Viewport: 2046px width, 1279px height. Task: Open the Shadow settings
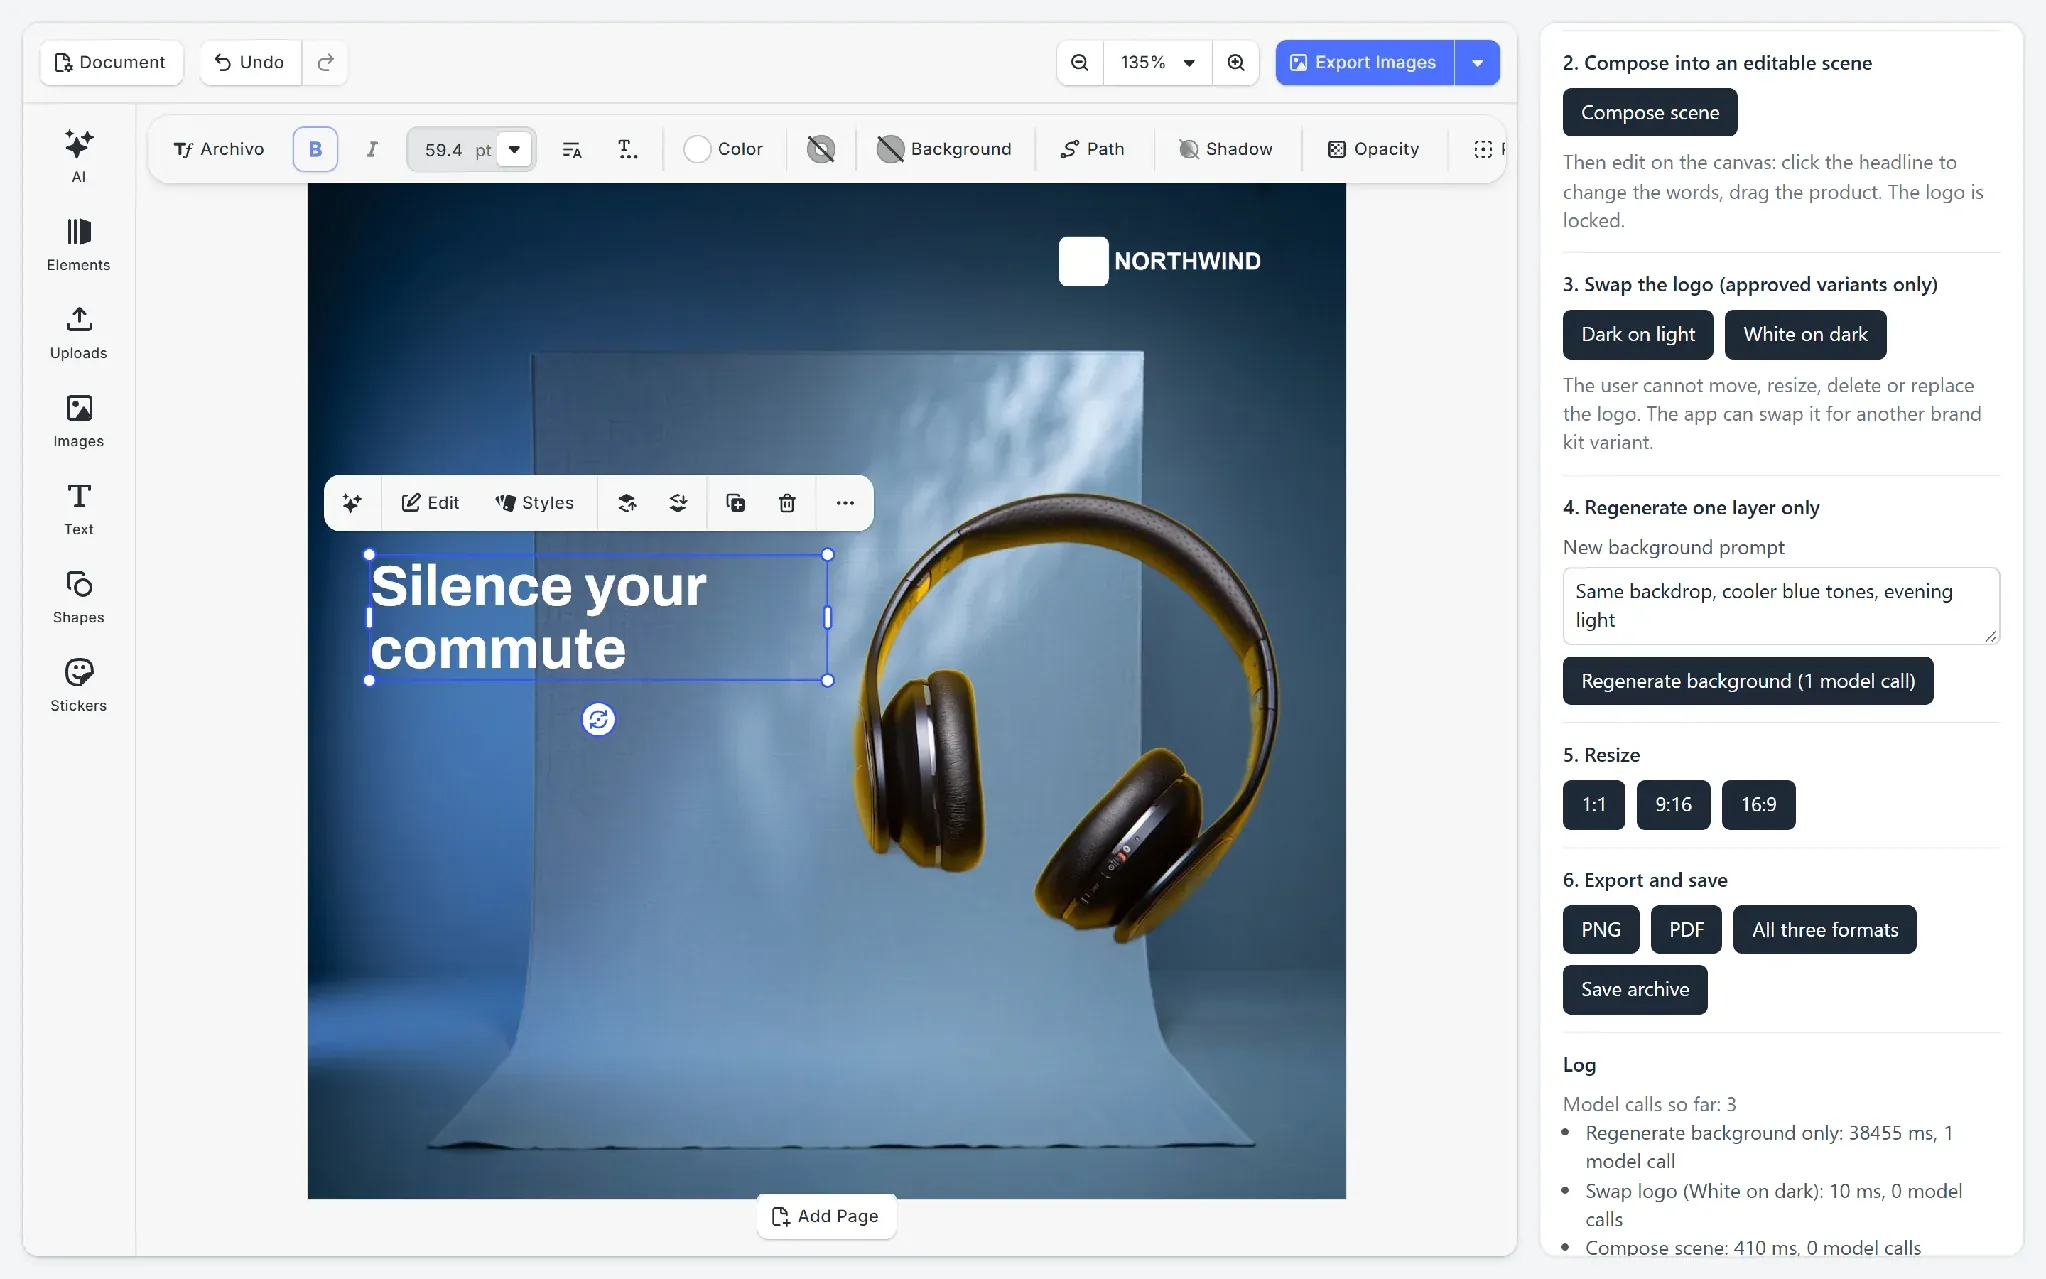(1226, 149)
